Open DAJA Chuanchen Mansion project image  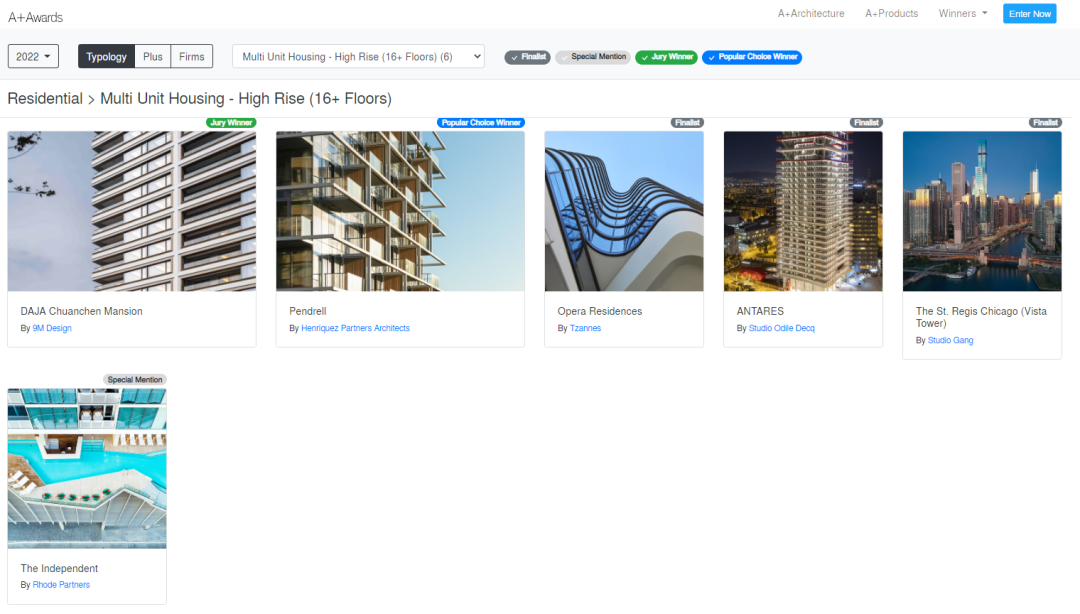pyautogui.click(x=132, y=211)
